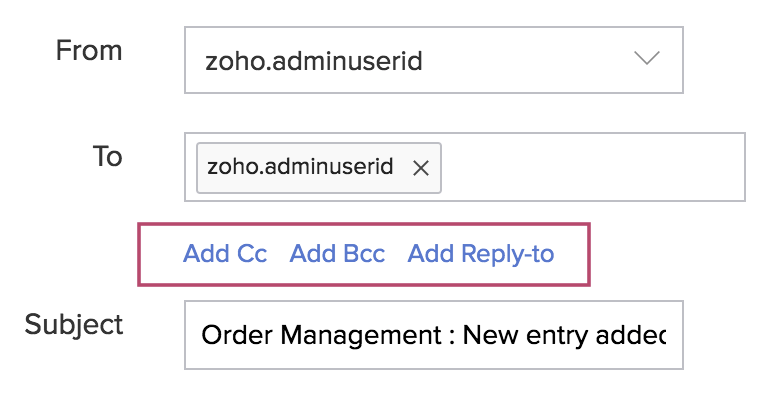Image resolution: width=774 pixels, height=398 pixels.
Task: Click the Add Cc link
Action: (225, 254)
